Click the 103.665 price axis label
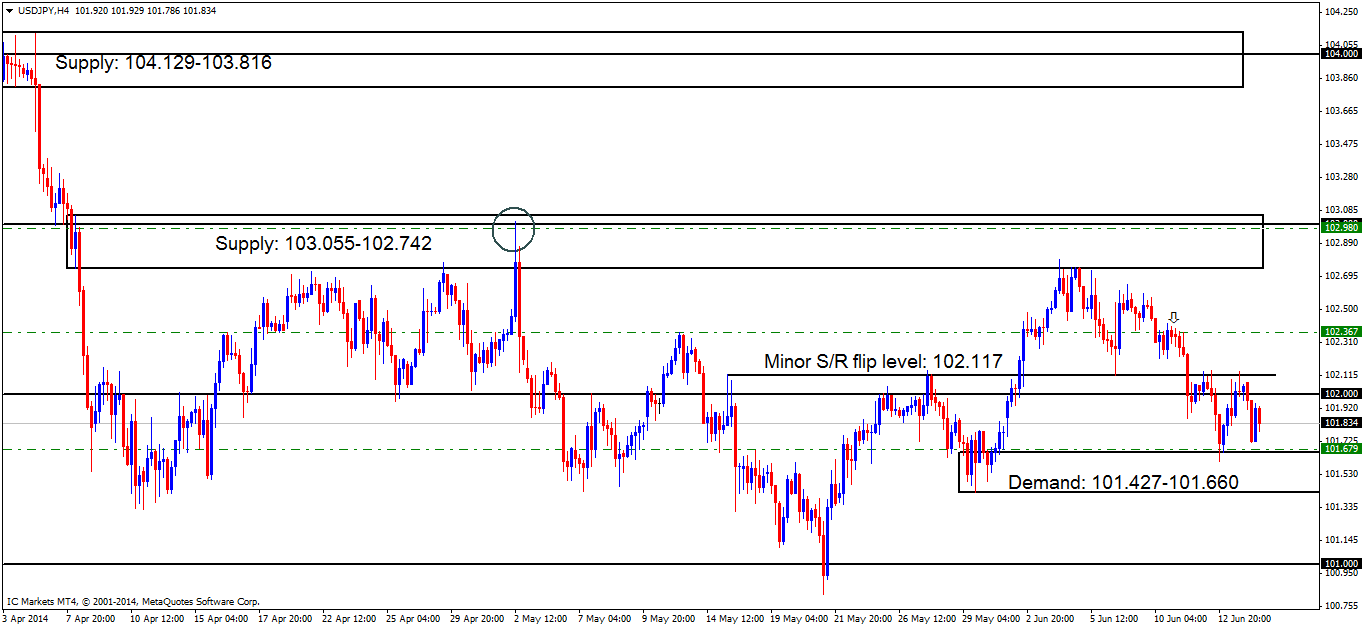This screenshot has width=1362, height=627. [1340, 110]
